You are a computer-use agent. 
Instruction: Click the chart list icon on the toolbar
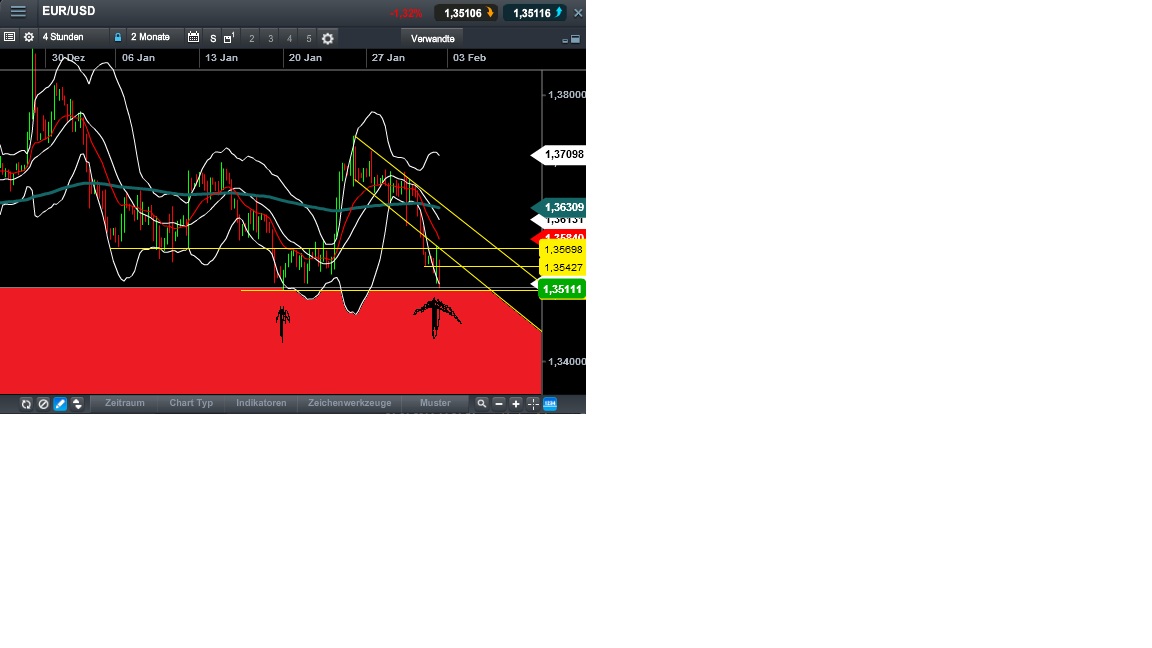(9, 38)
